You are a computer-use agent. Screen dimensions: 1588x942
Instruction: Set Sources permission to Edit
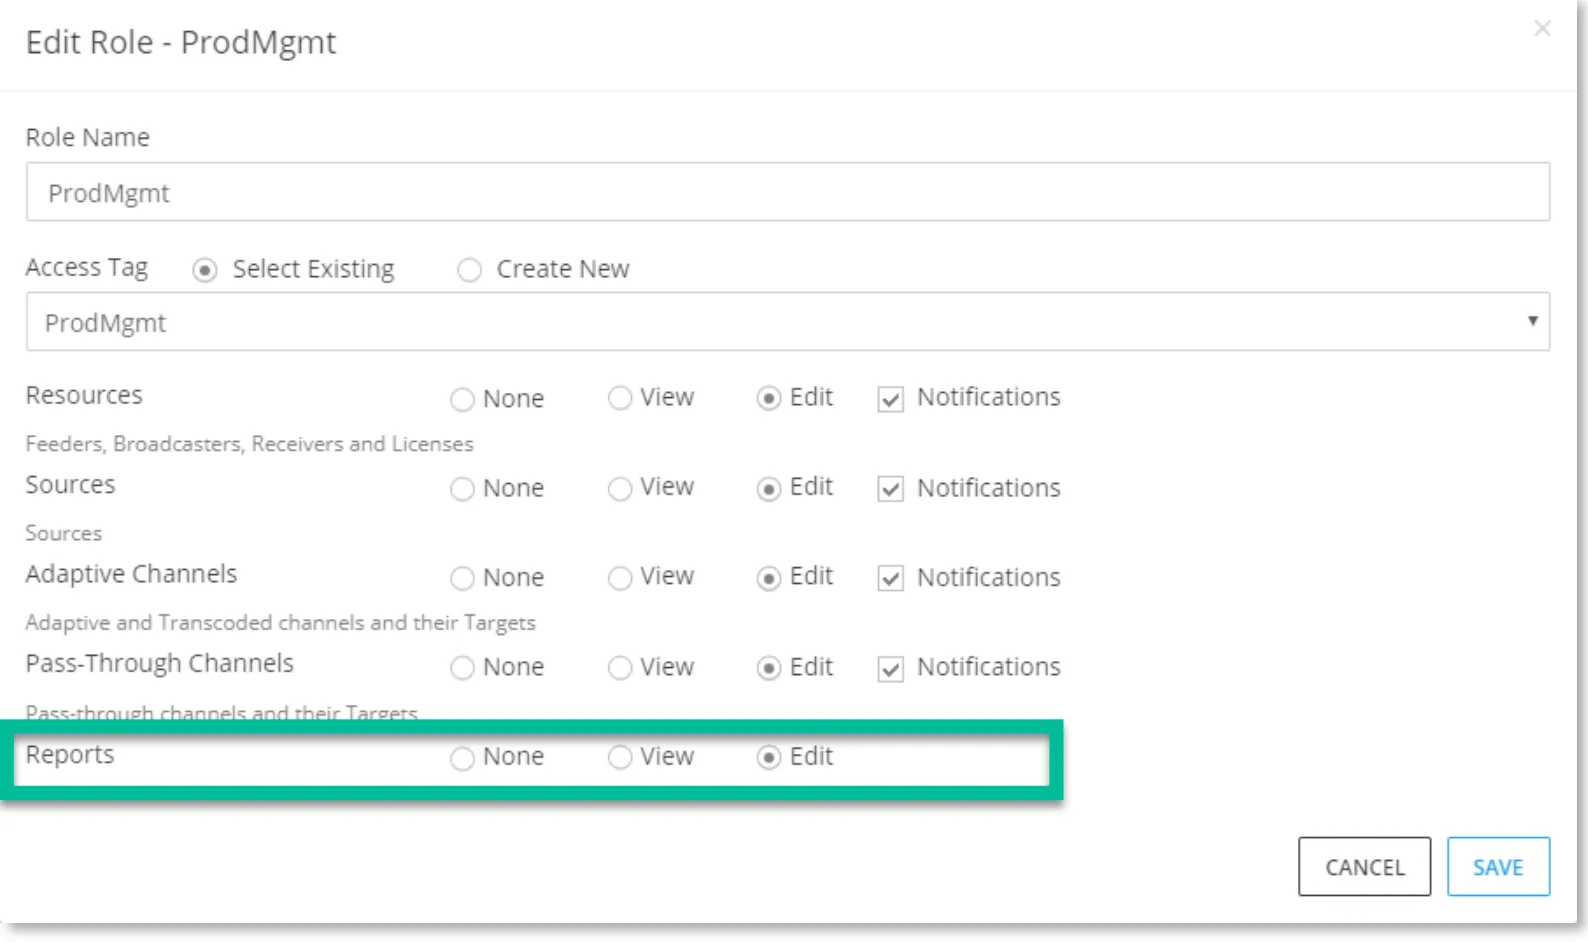768,488
